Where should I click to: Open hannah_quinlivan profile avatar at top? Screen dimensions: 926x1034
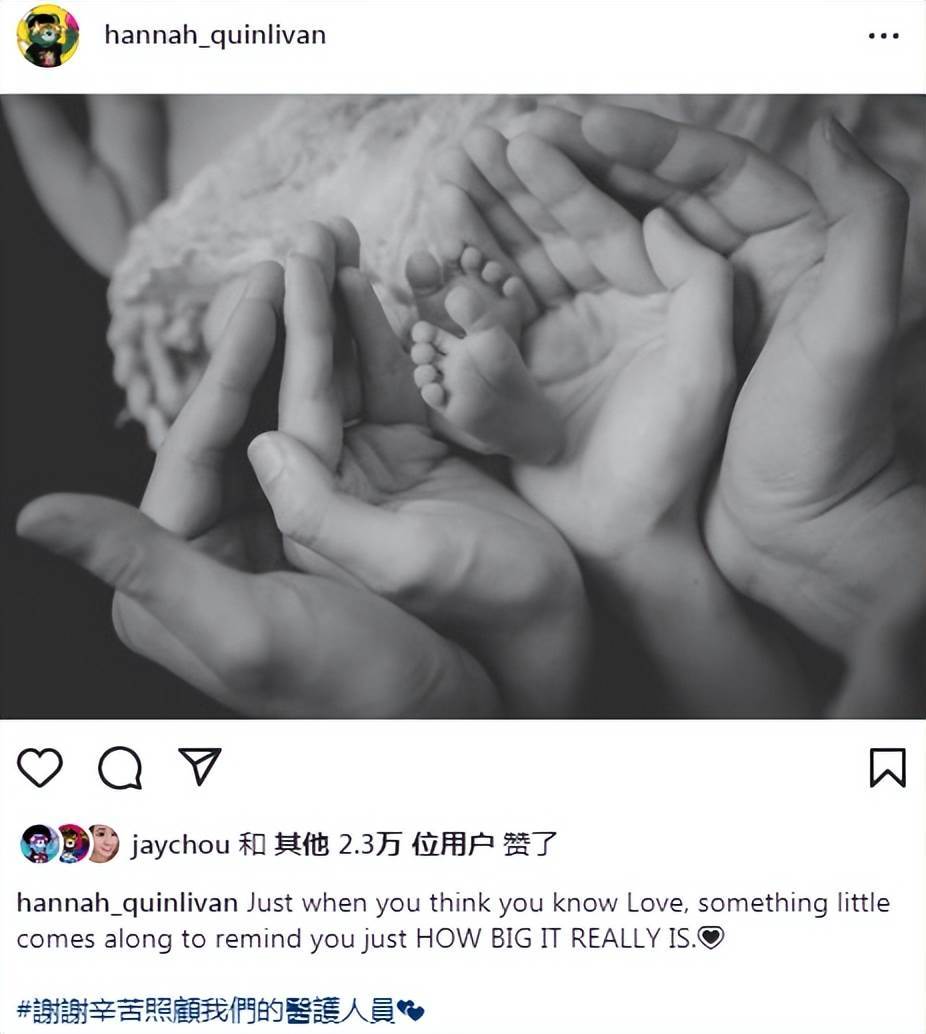tap(47, 36)
